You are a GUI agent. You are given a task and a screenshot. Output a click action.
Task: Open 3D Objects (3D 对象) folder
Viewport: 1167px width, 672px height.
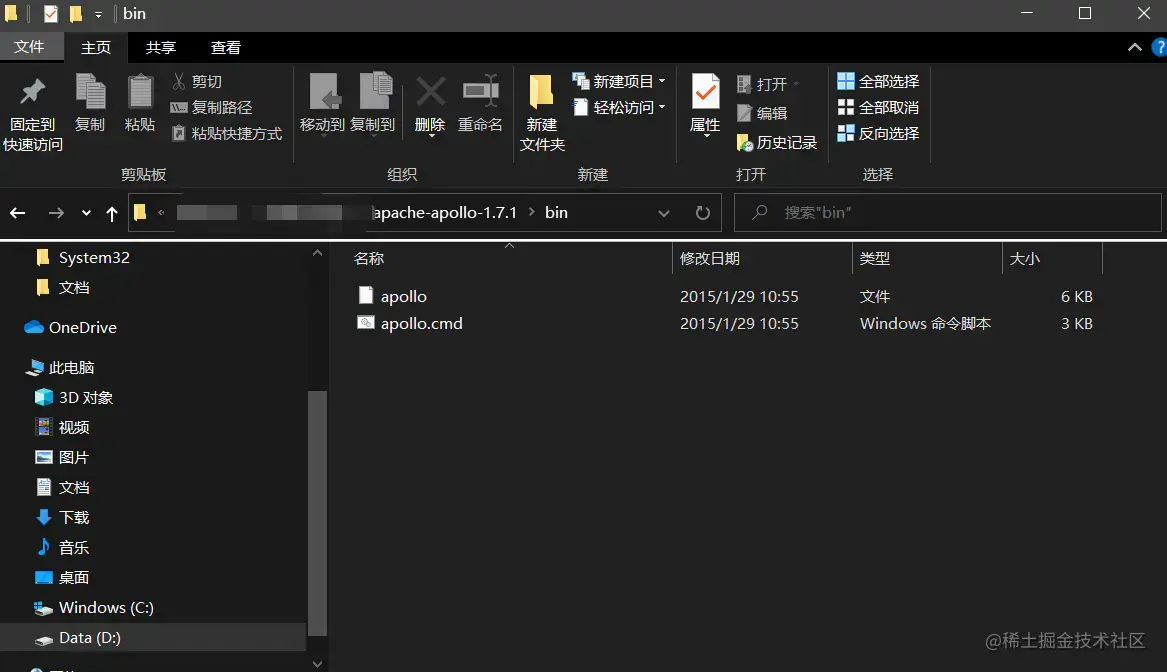pyautogui.click(x=74, y=397)
